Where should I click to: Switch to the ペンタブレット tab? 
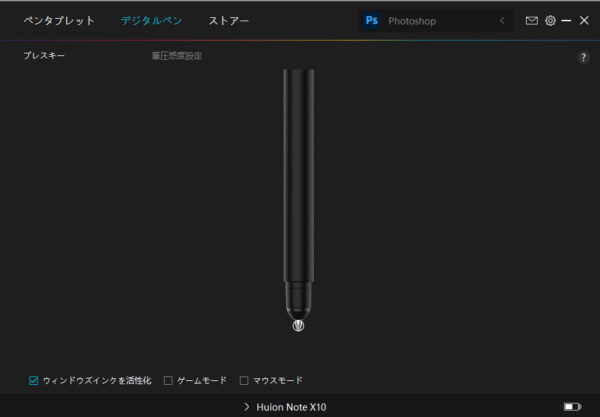[59, 21]
